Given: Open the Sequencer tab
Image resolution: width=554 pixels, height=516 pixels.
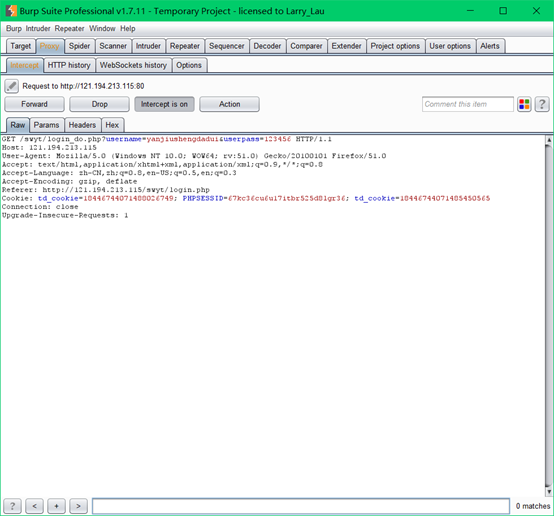Looking at the screenshot, I should coord(226,46).
